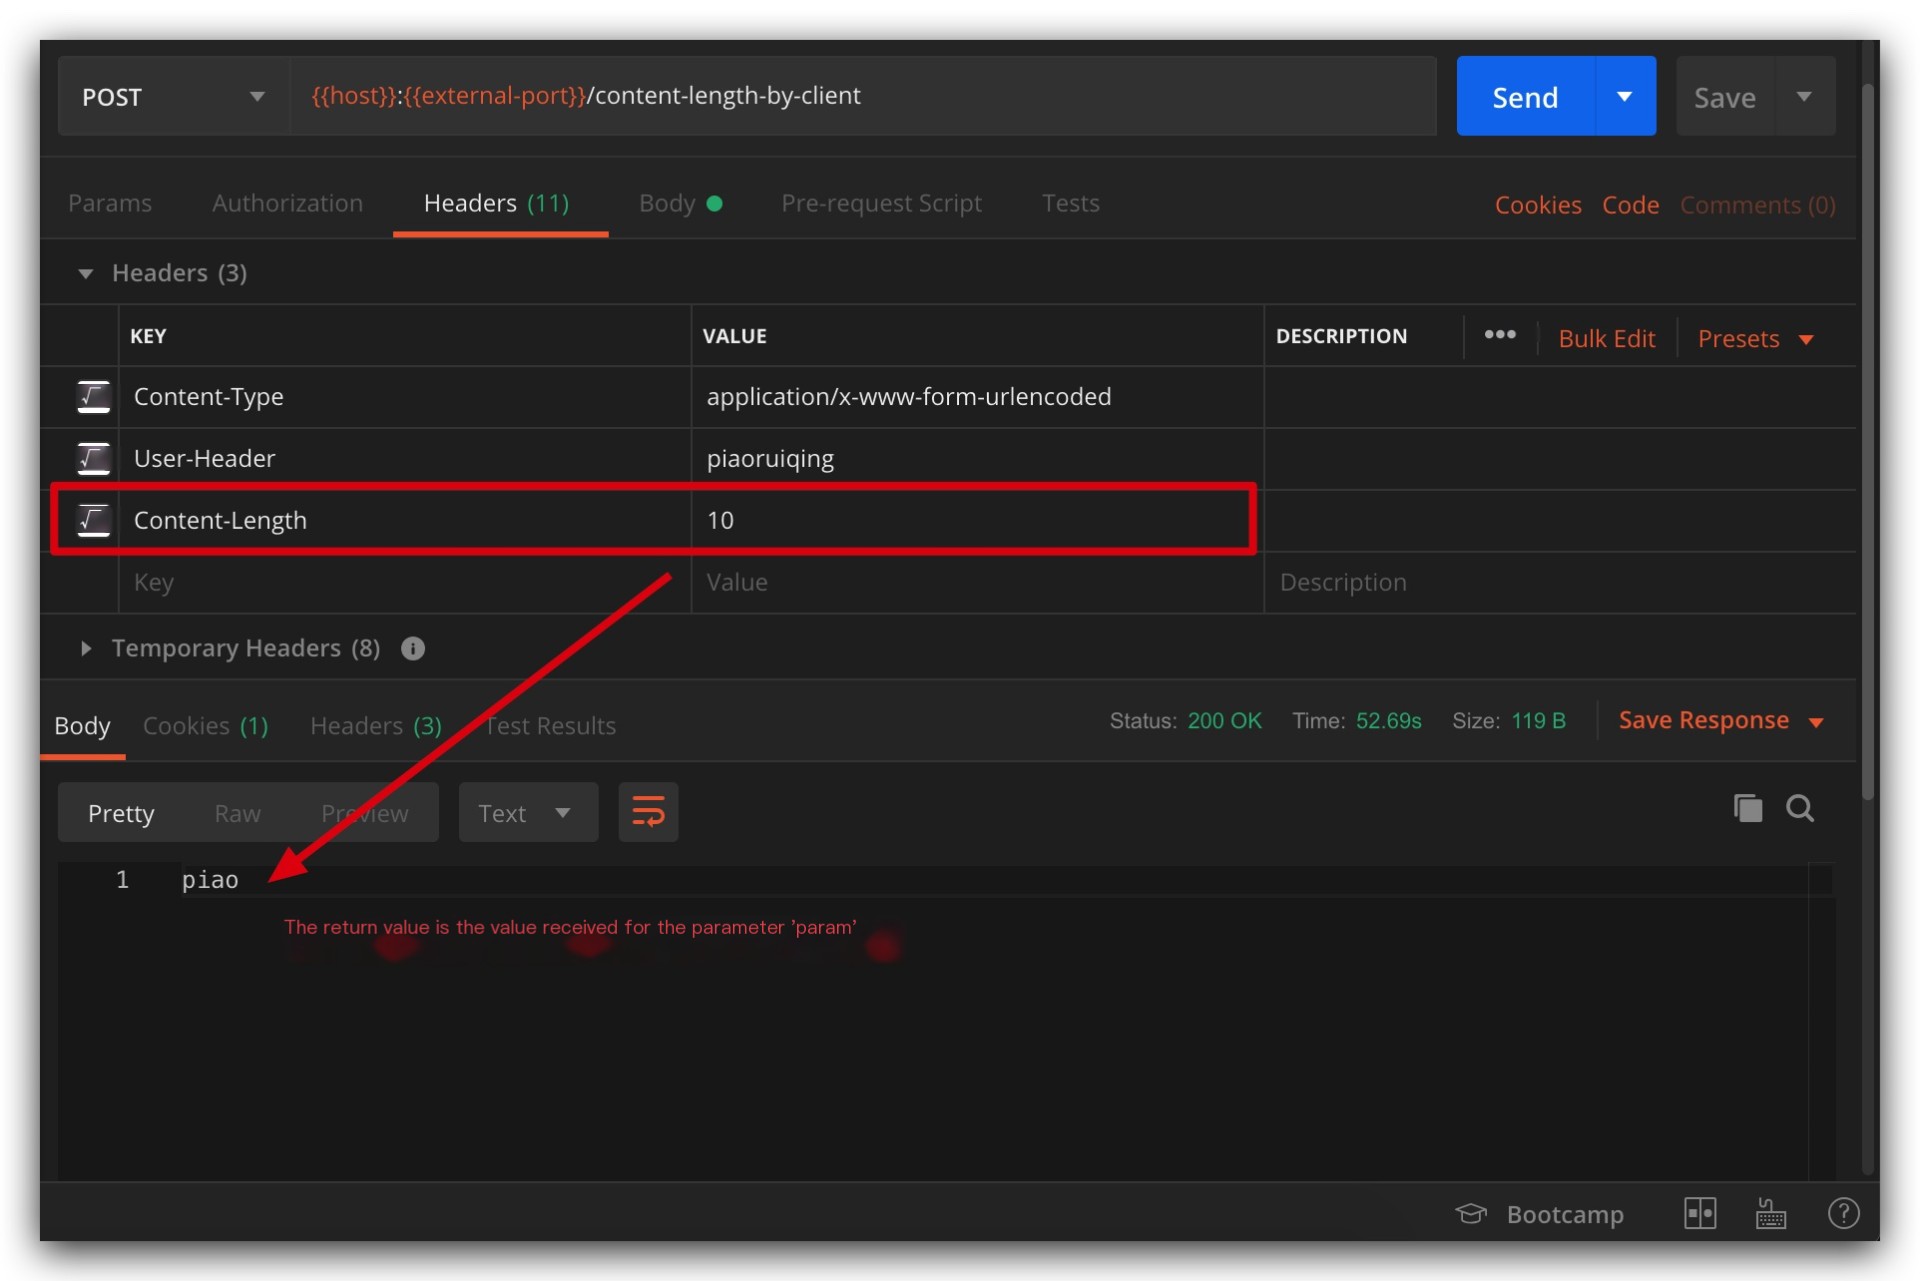The image size is (1920, 1281).
Task: Click the User-Header key cell
Action: click(x=405, y=459)
